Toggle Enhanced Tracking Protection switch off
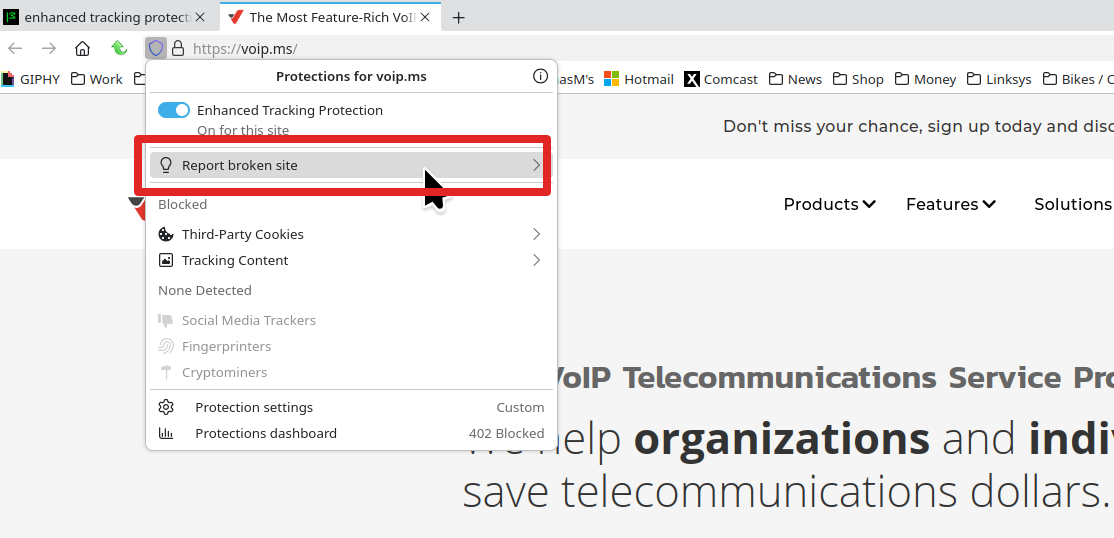The width and height of the screenshot is (1114, 538). click(174, 110)
